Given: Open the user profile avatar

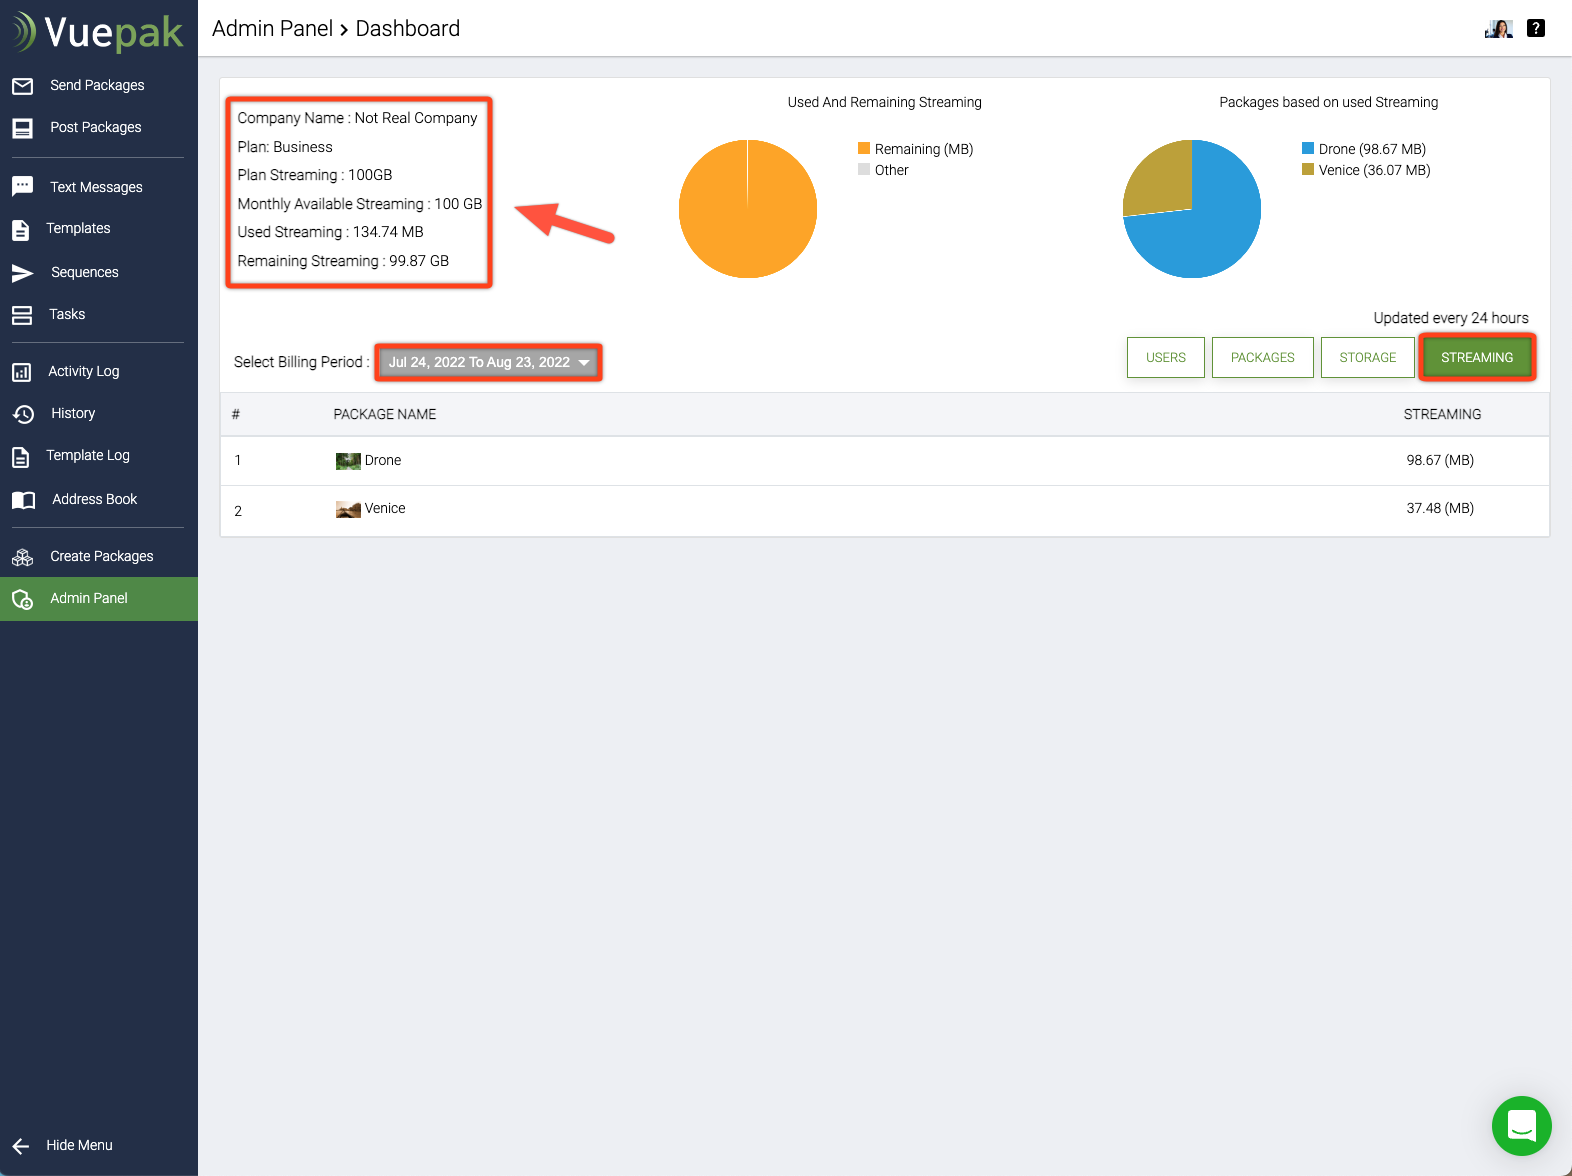Looking at the screenshot, I should click(1498, 29).
